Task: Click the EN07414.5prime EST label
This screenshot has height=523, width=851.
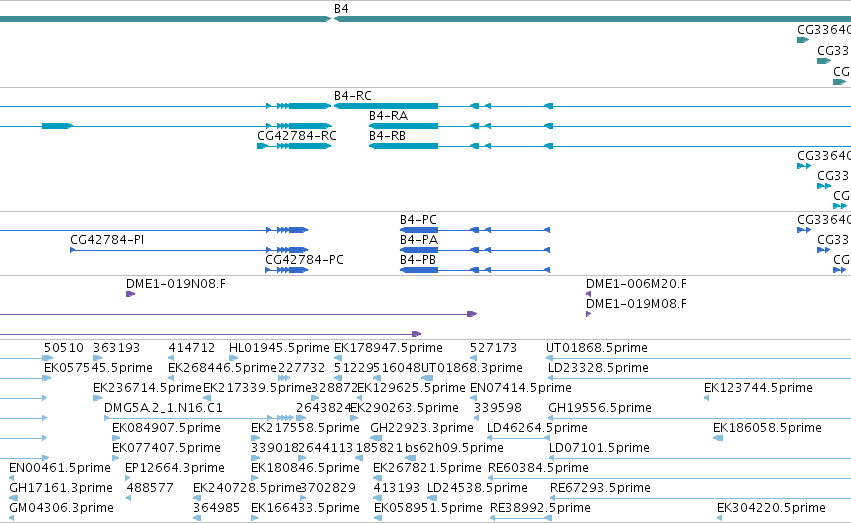Action: coord(520,388)
